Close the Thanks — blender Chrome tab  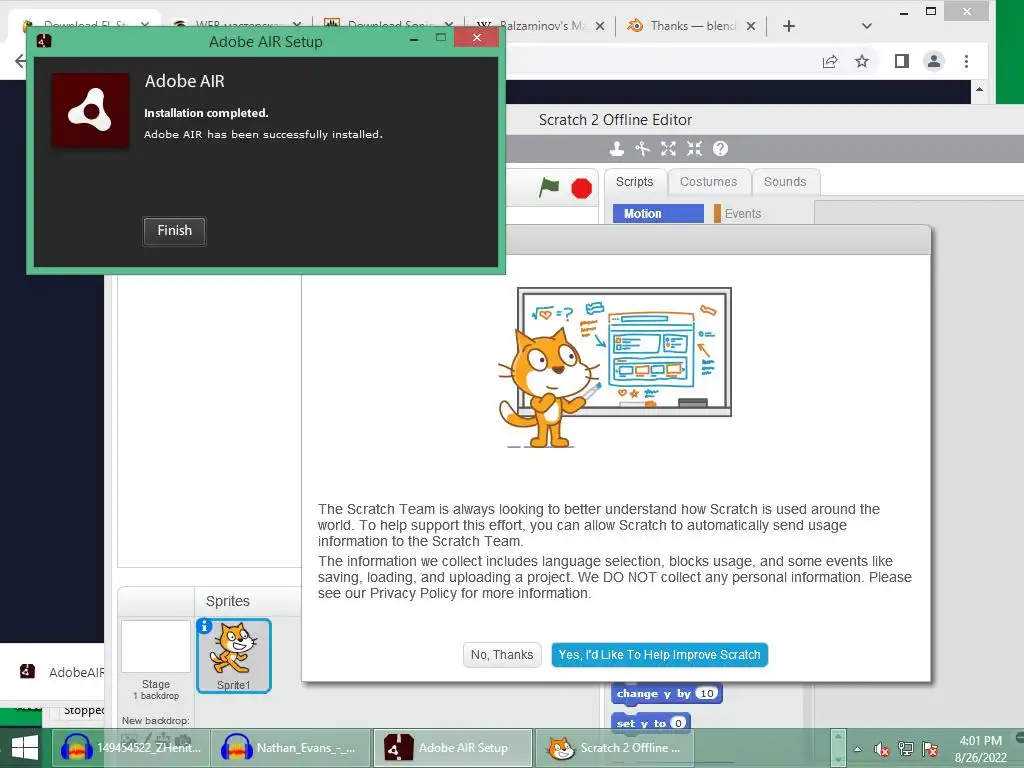coord(751,26)
